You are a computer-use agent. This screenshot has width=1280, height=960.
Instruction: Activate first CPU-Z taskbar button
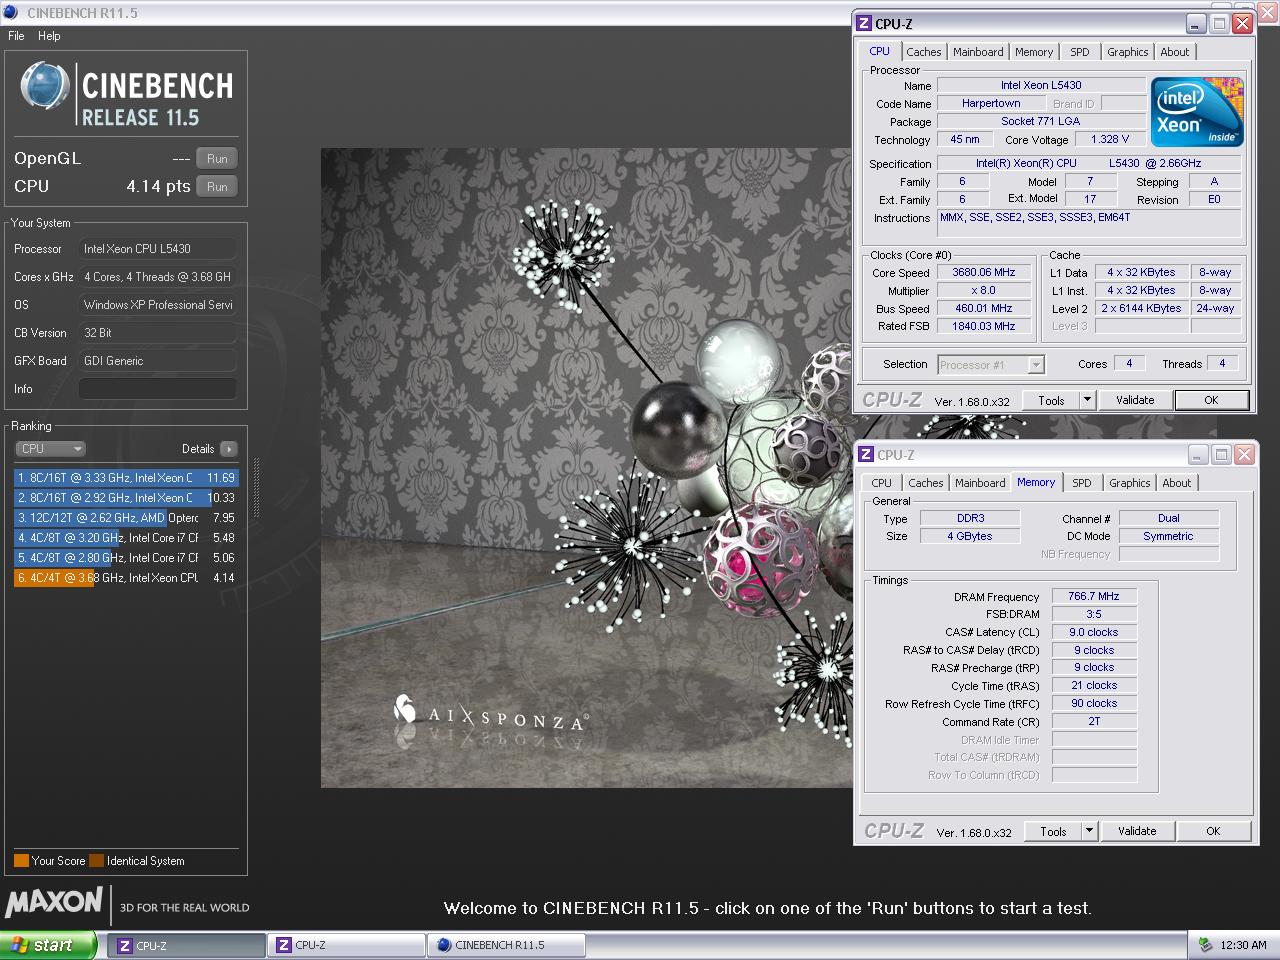(187, 945)
